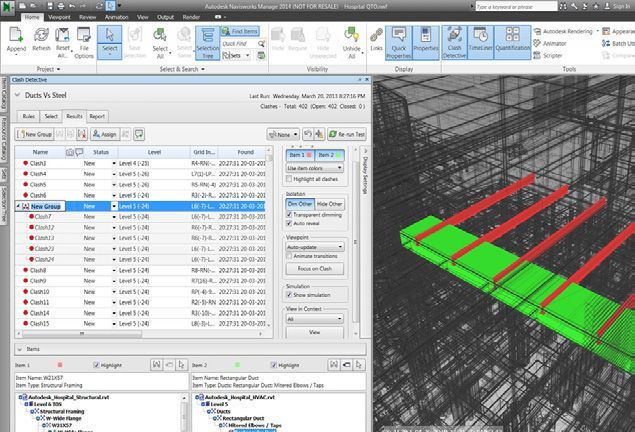Toggle Dim Other isolation button
This screenshot has height=432, width=635.
tap(300, 204)
